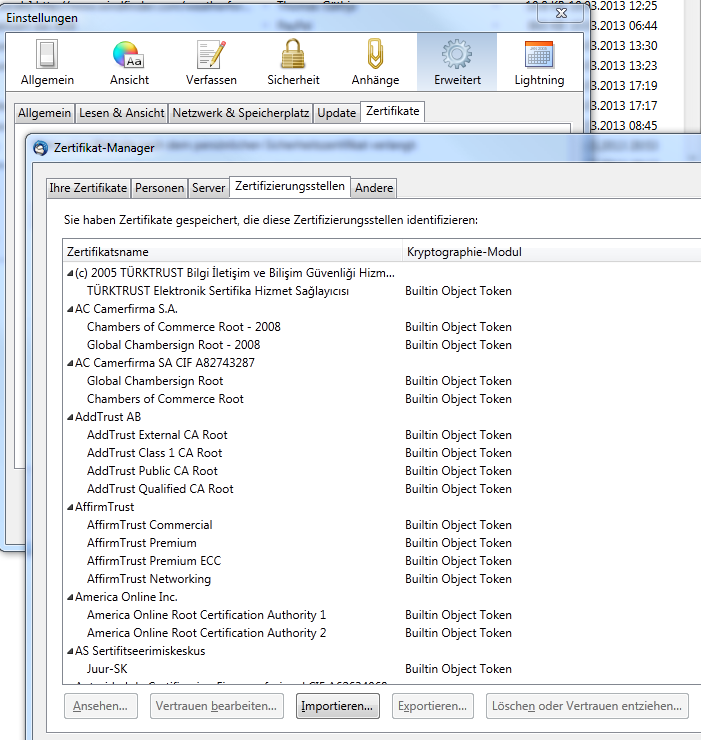
Task: Collapse the AffirmTrust group
Action: (70, 507)
